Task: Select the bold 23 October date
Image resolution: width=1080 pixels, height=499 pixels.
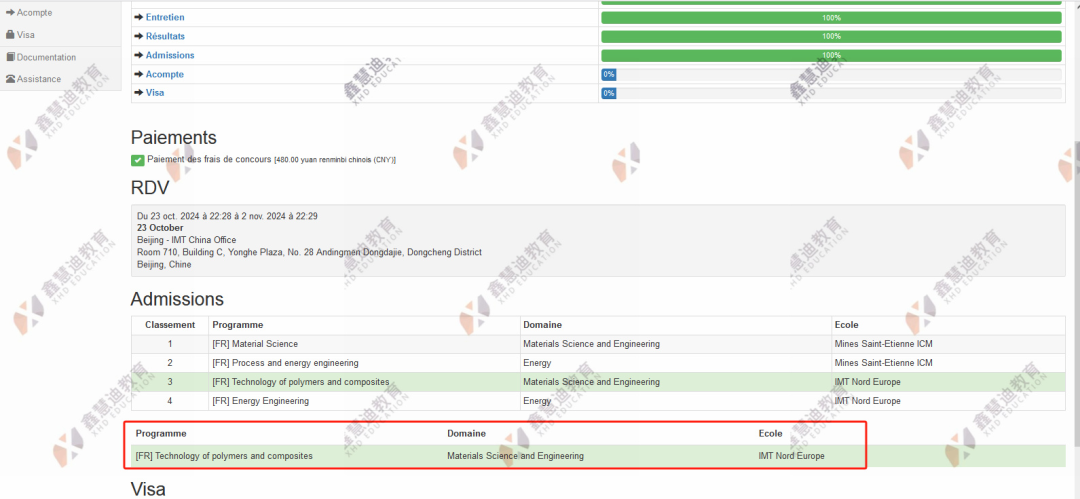Action: coord(160,227)
